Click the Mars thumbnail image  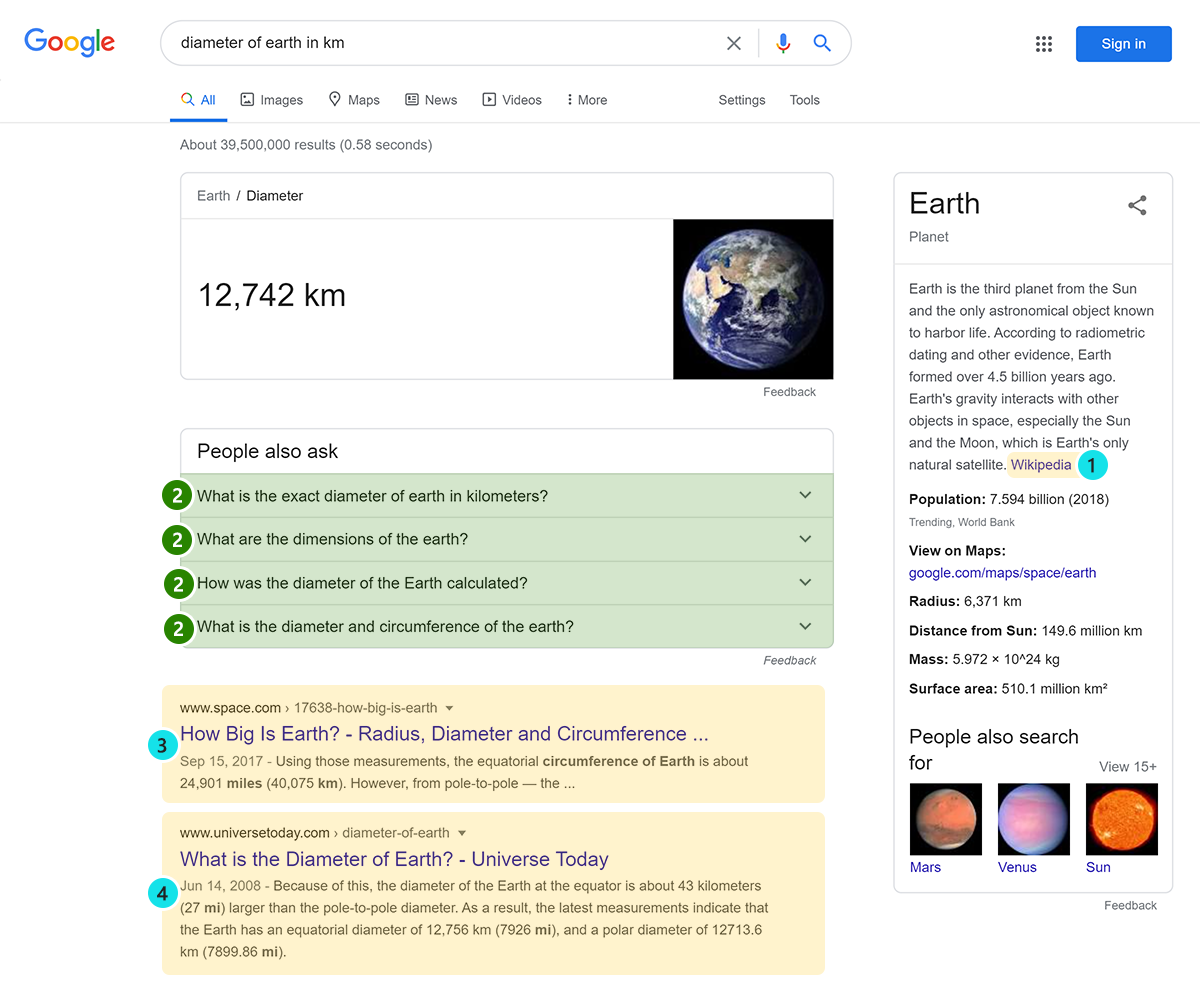pos(946,819)
